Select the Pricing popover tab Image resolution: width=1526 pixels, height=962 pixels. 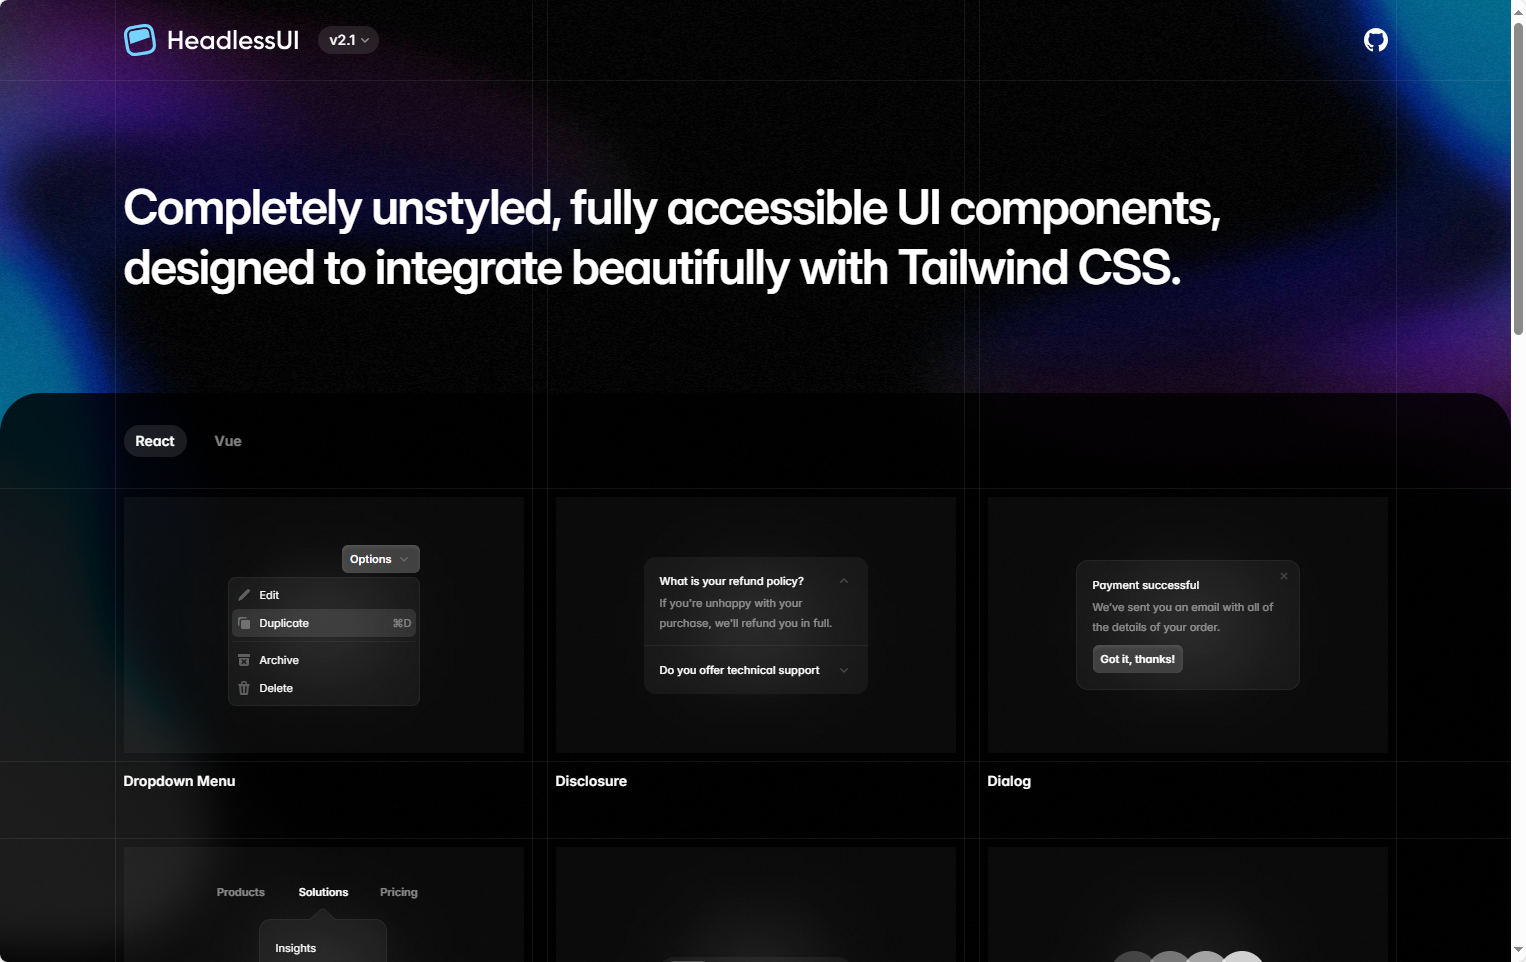[x=399, y=892]
